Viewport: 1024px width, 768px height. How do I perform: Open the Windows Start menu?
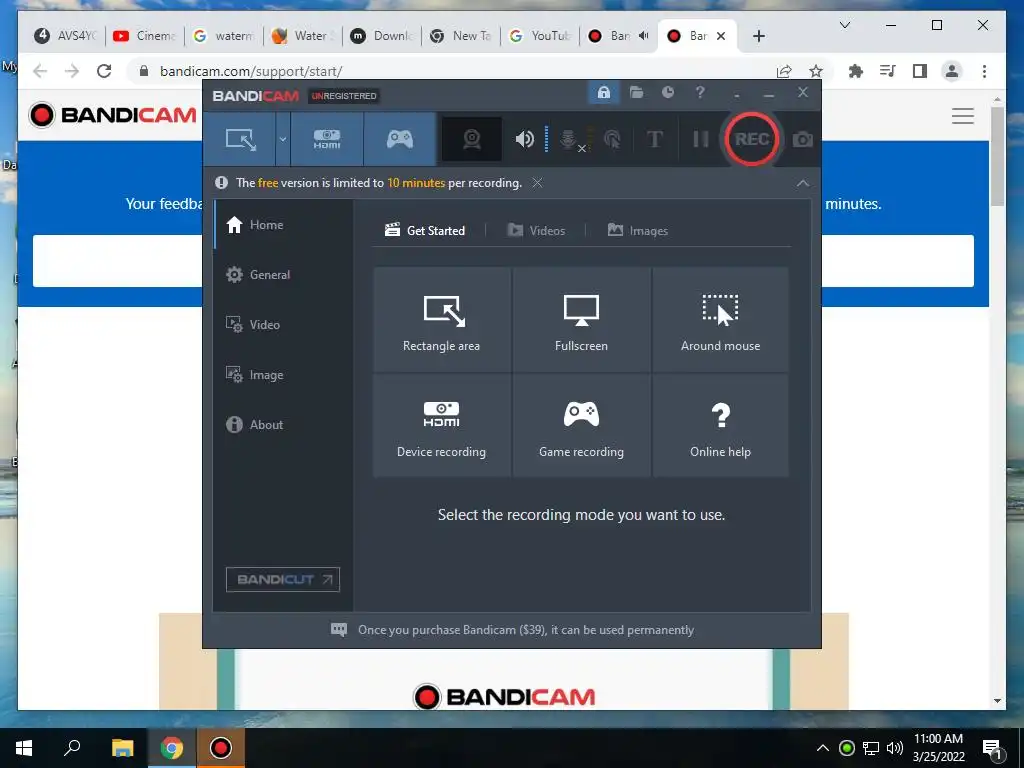[x=24, y=748]
